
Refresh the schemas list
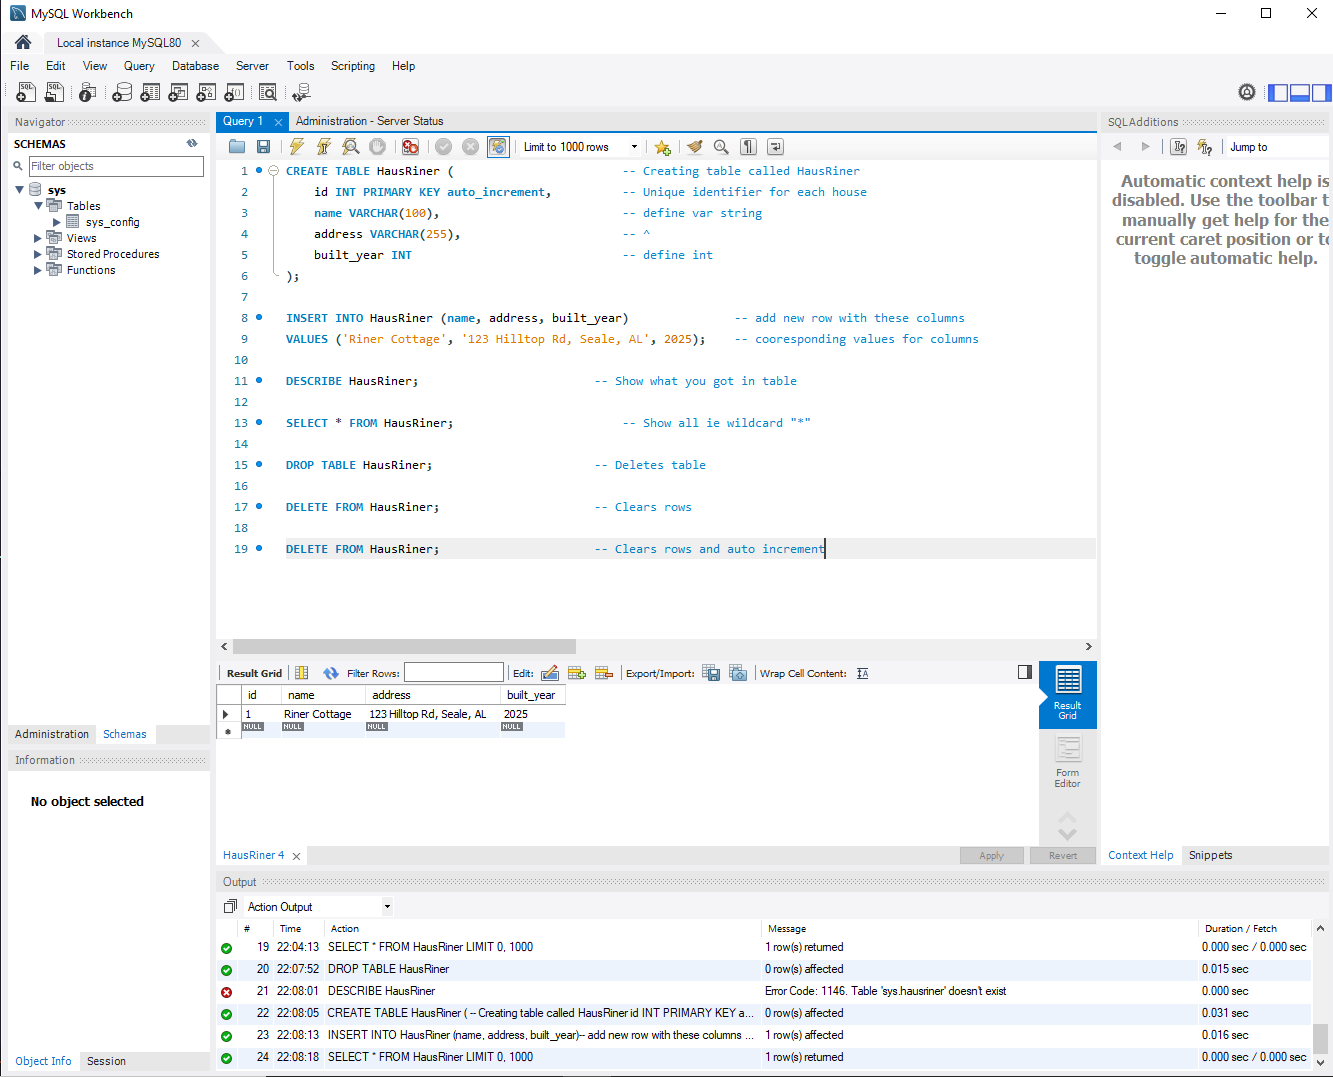tap(192, 143)
